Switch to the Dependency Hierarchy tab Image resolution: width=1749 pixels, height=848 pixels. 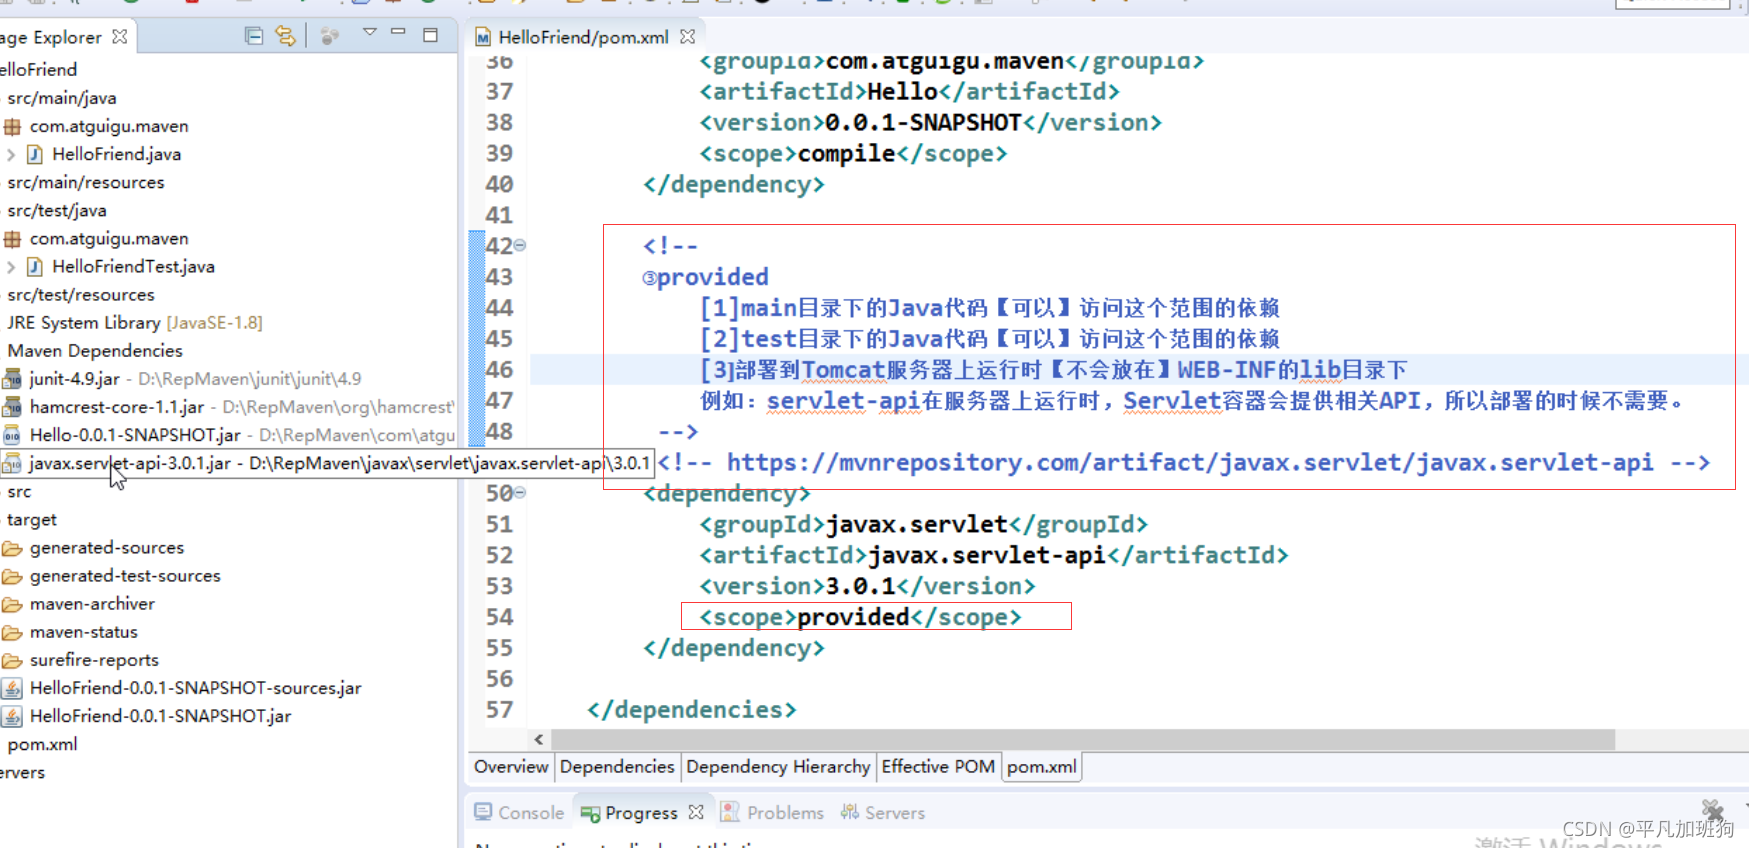pos(778,766)
